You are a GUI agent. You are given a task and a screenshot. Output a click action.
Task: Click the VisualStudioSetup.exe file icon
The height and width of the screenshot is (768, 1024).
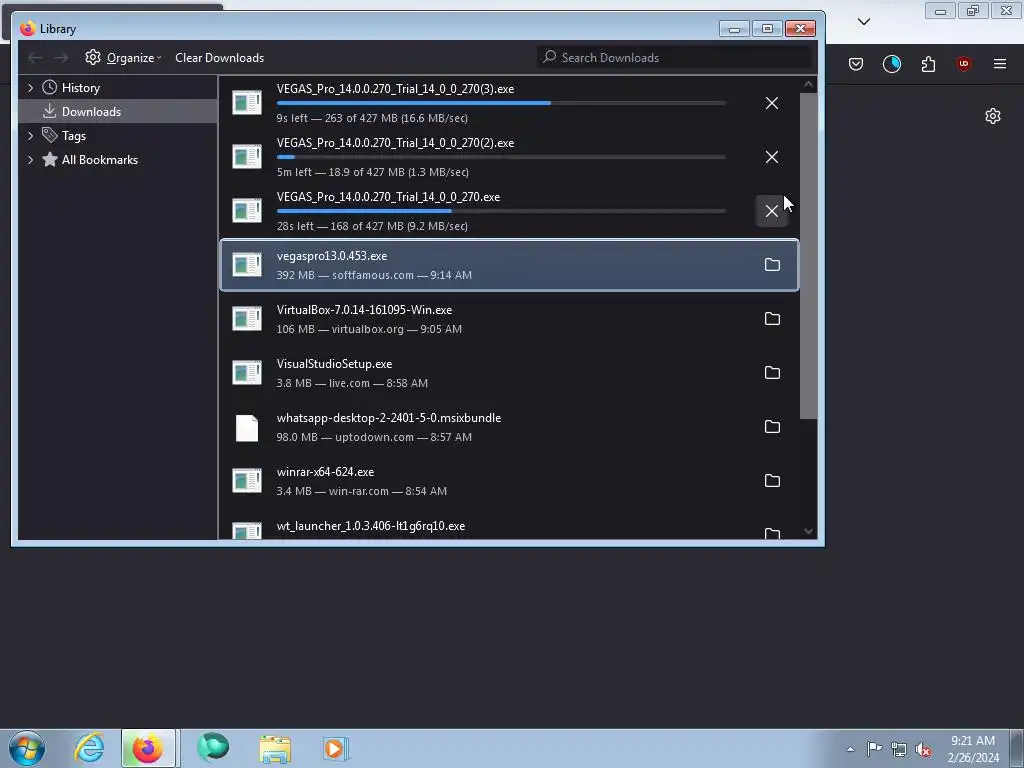(247, 372)
